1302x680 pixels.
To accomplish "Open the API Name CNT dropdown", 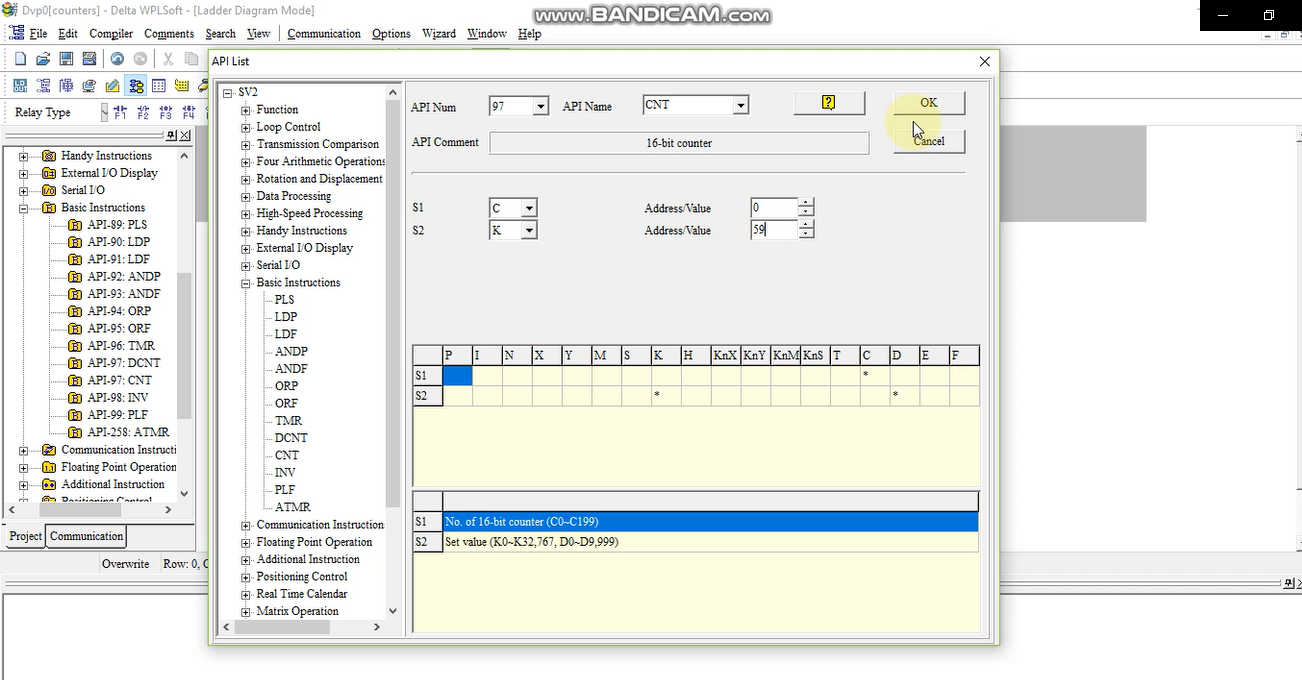I will click(x=740, y=105).
